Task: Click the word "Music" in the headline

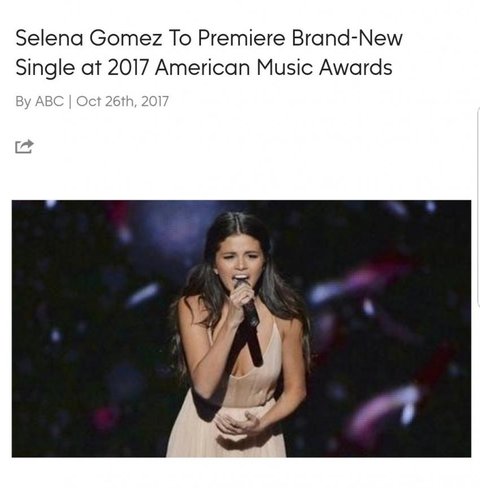Action: 284,67
